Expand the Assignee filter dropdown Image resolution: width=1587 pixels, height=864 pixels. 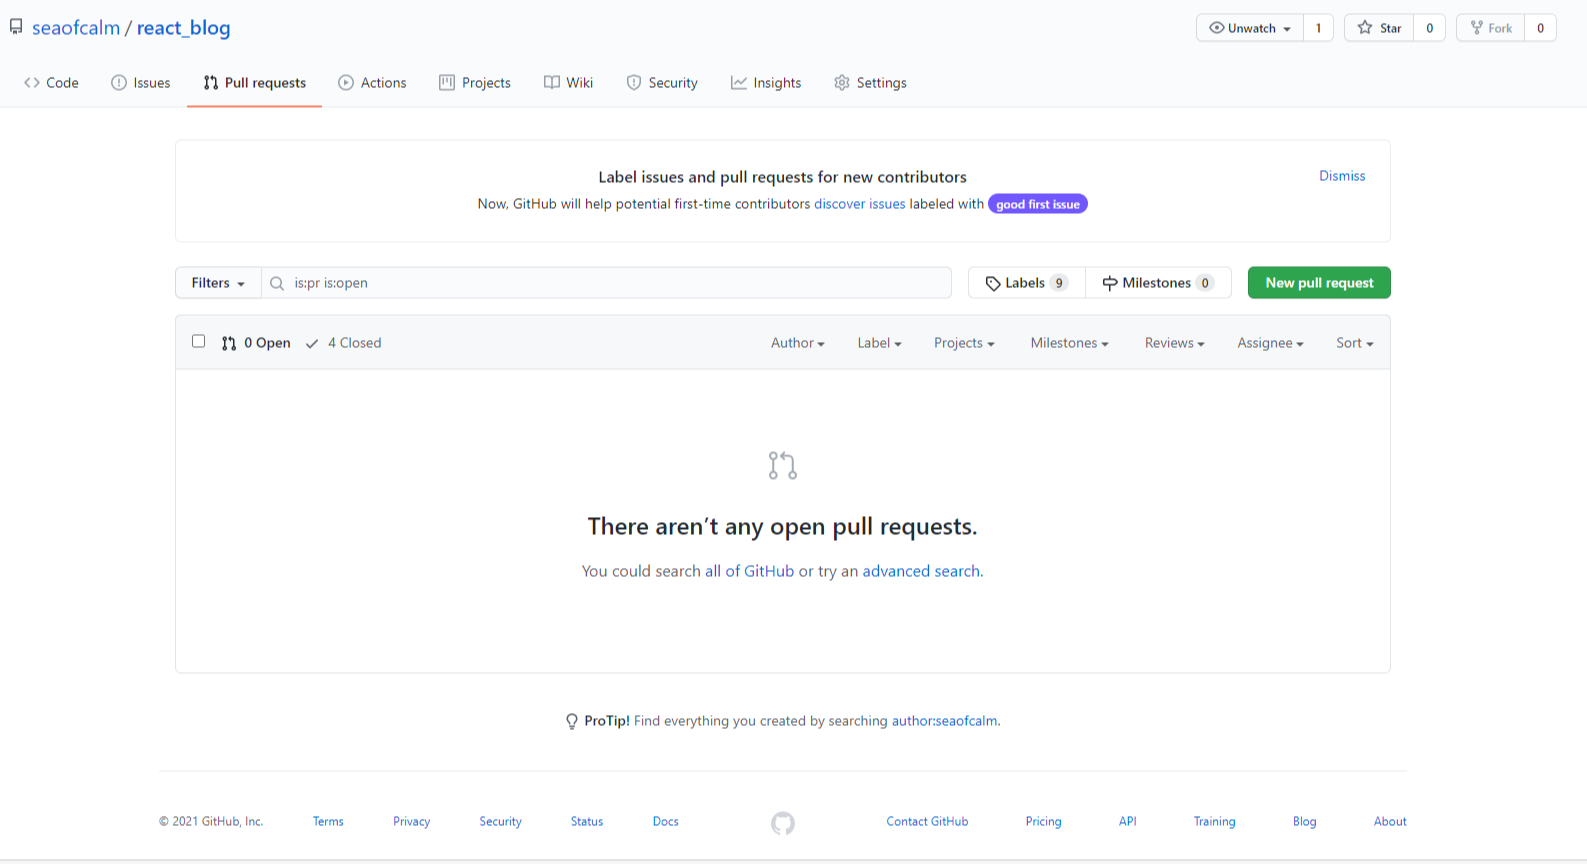(1271, 343)
